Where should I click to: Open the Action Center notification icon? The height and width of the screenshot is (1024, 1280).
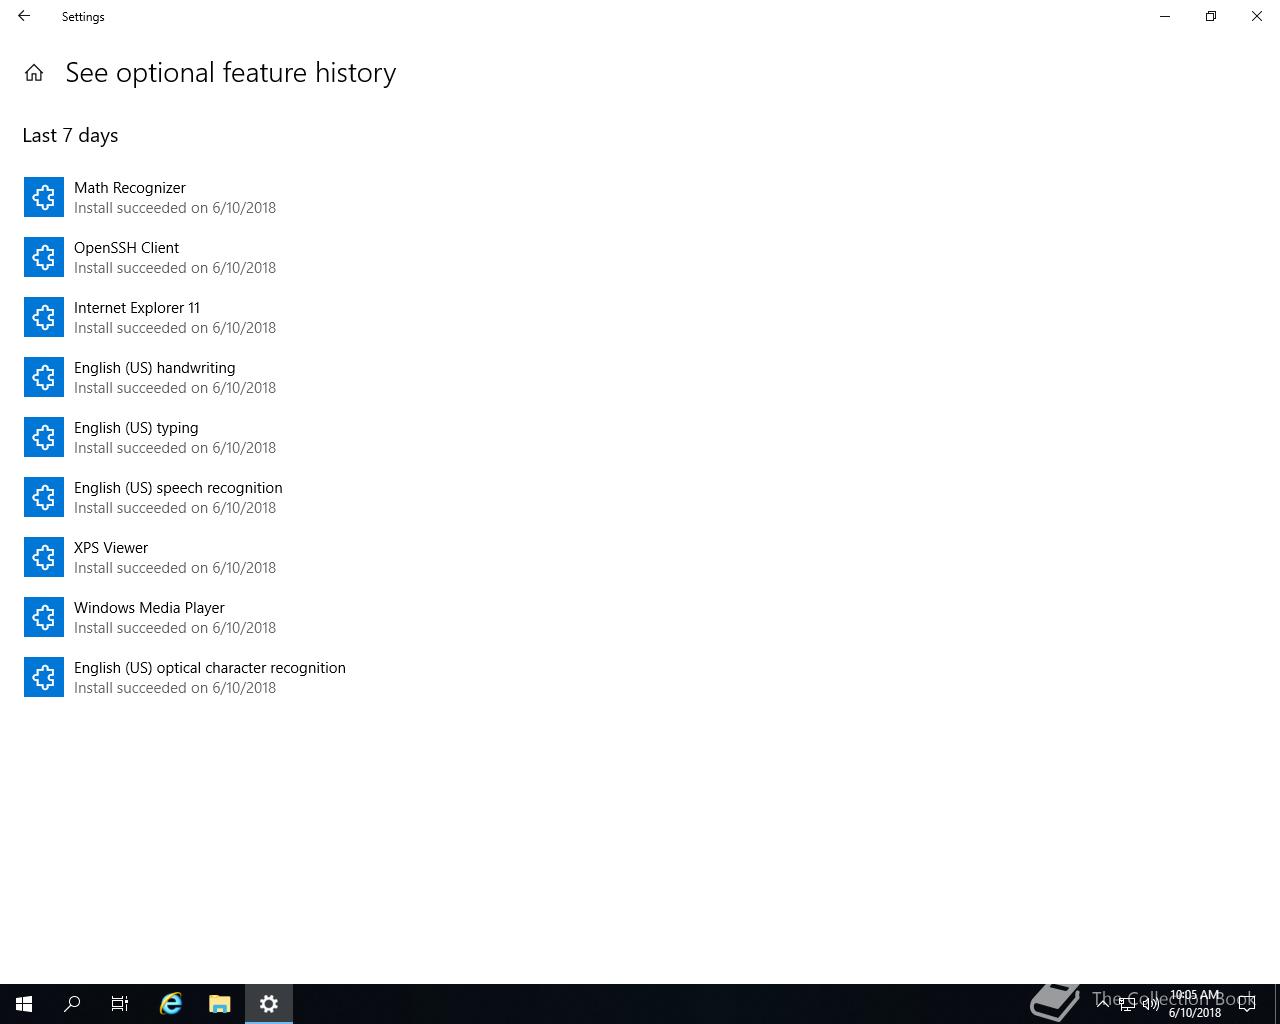point(1247,1004)
